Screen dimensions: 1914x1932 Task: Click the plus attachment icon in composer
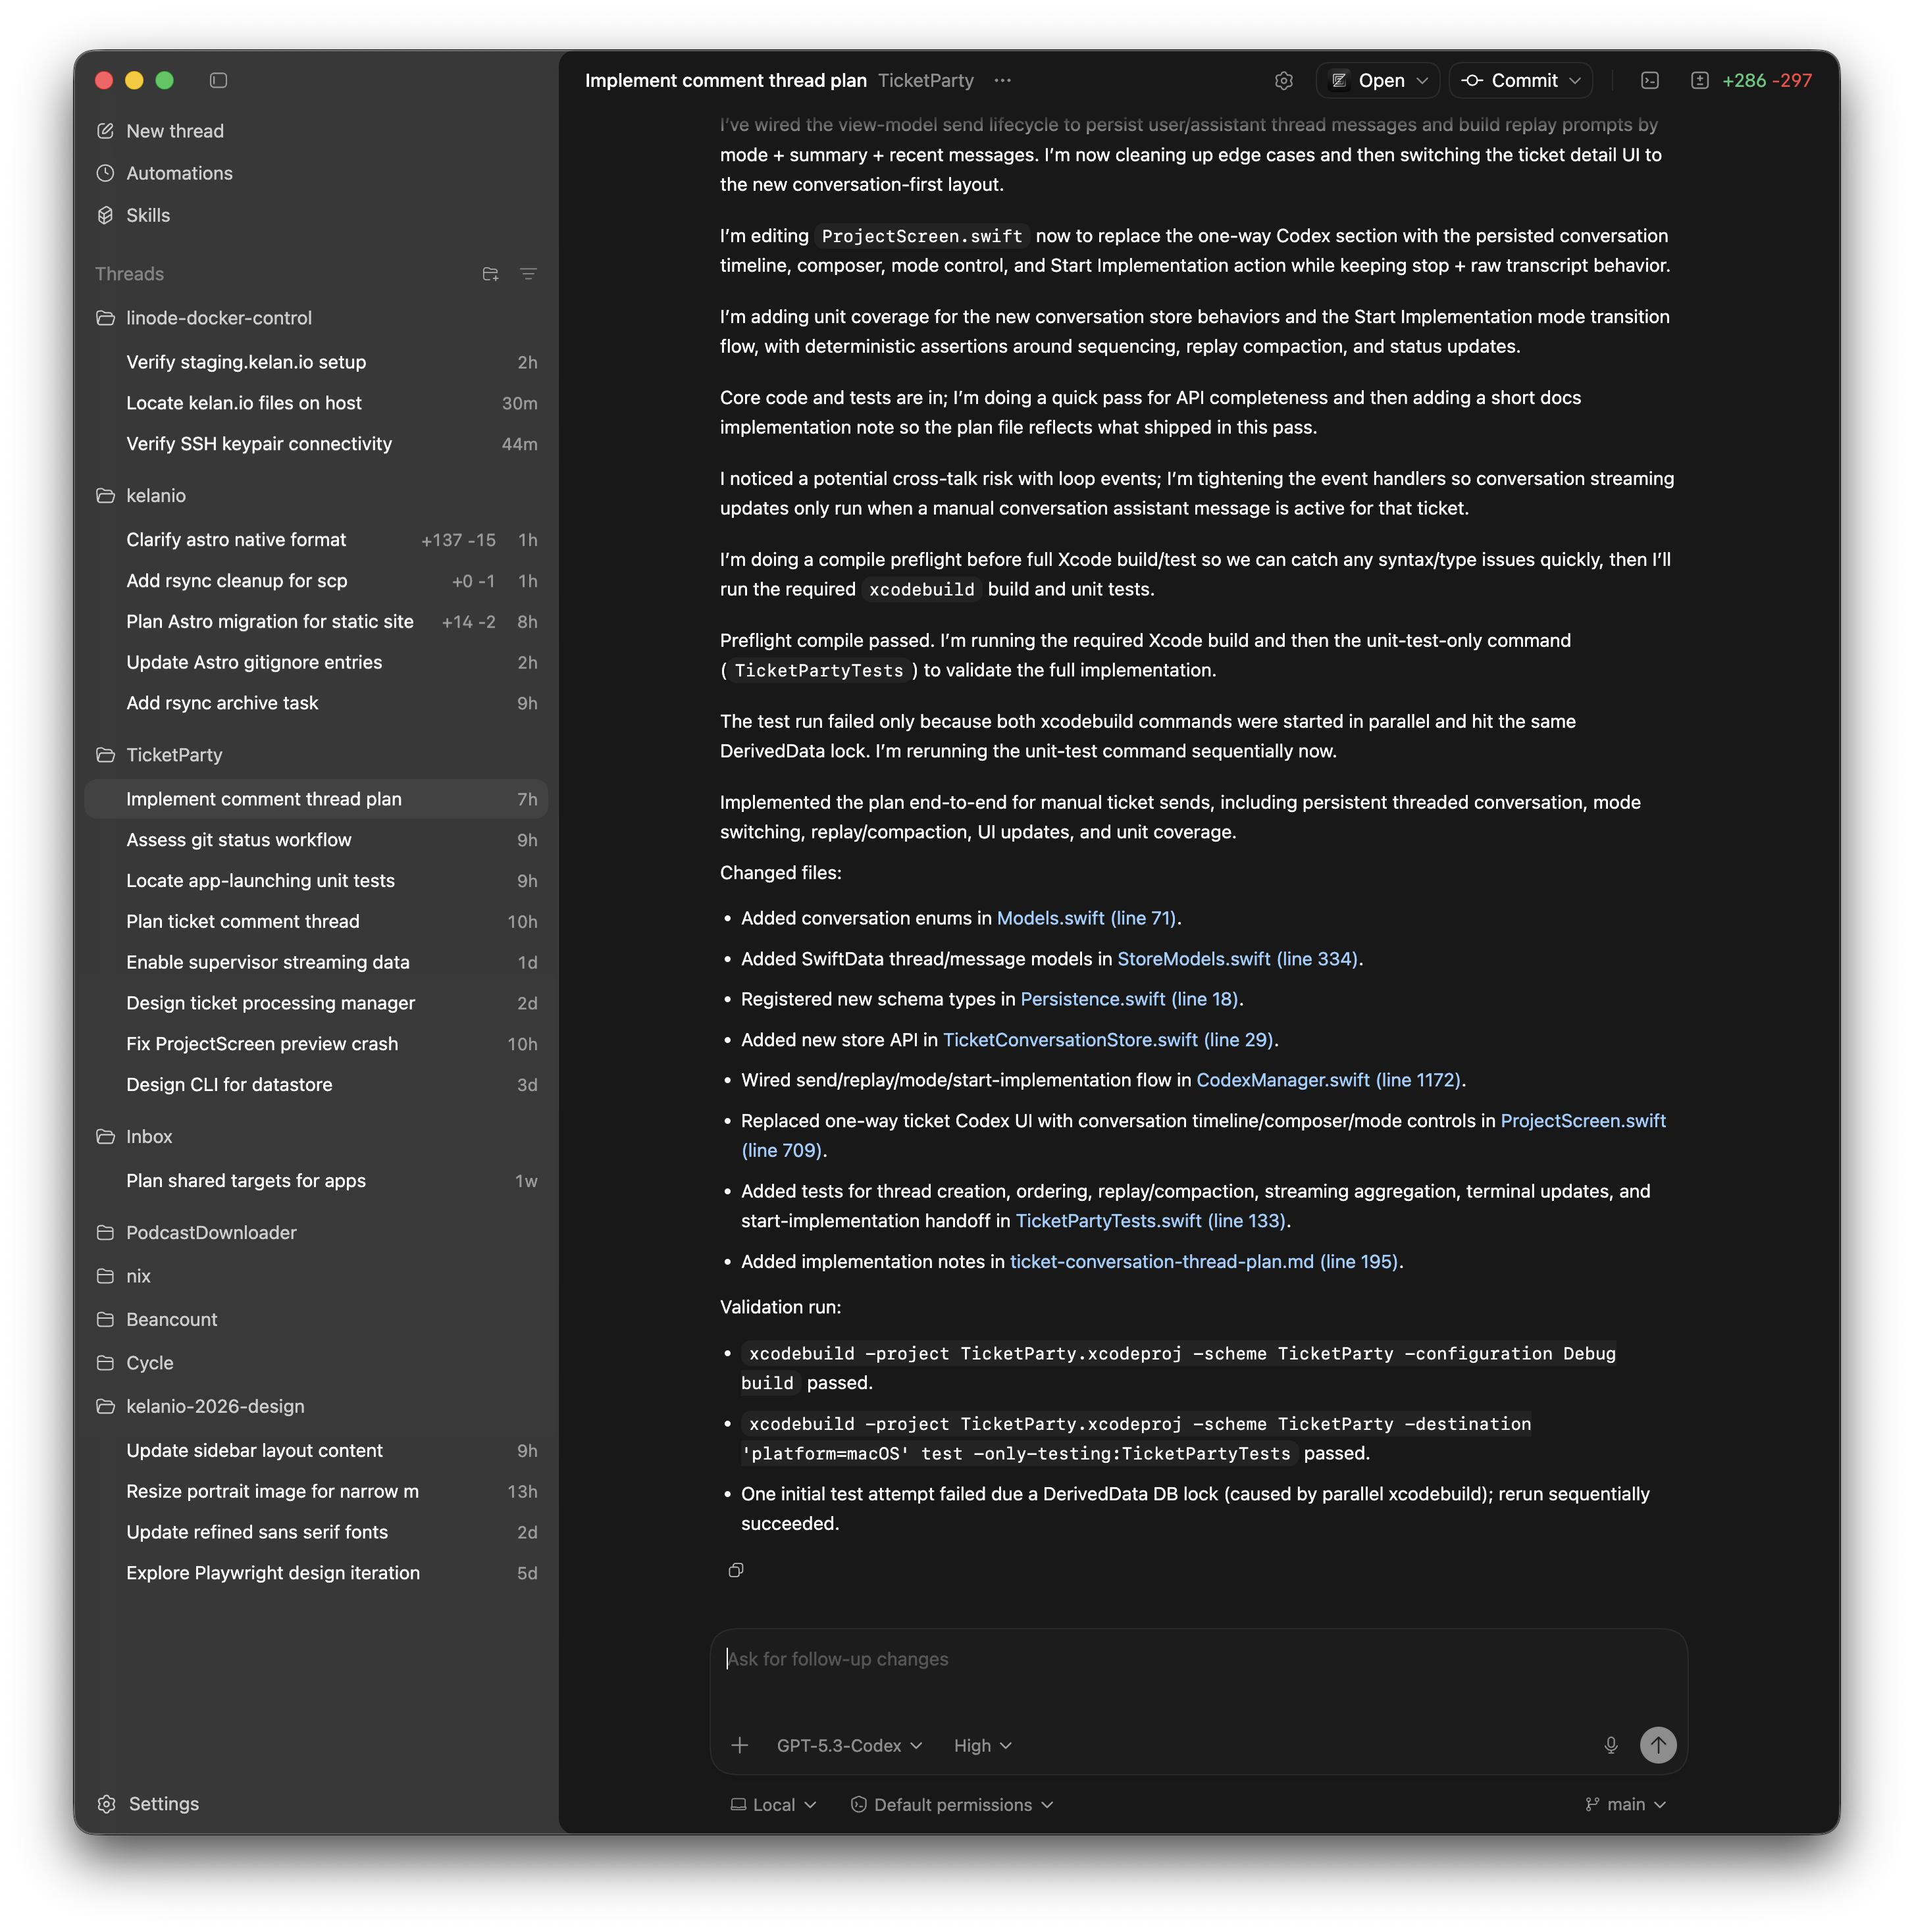point(740,1745)
